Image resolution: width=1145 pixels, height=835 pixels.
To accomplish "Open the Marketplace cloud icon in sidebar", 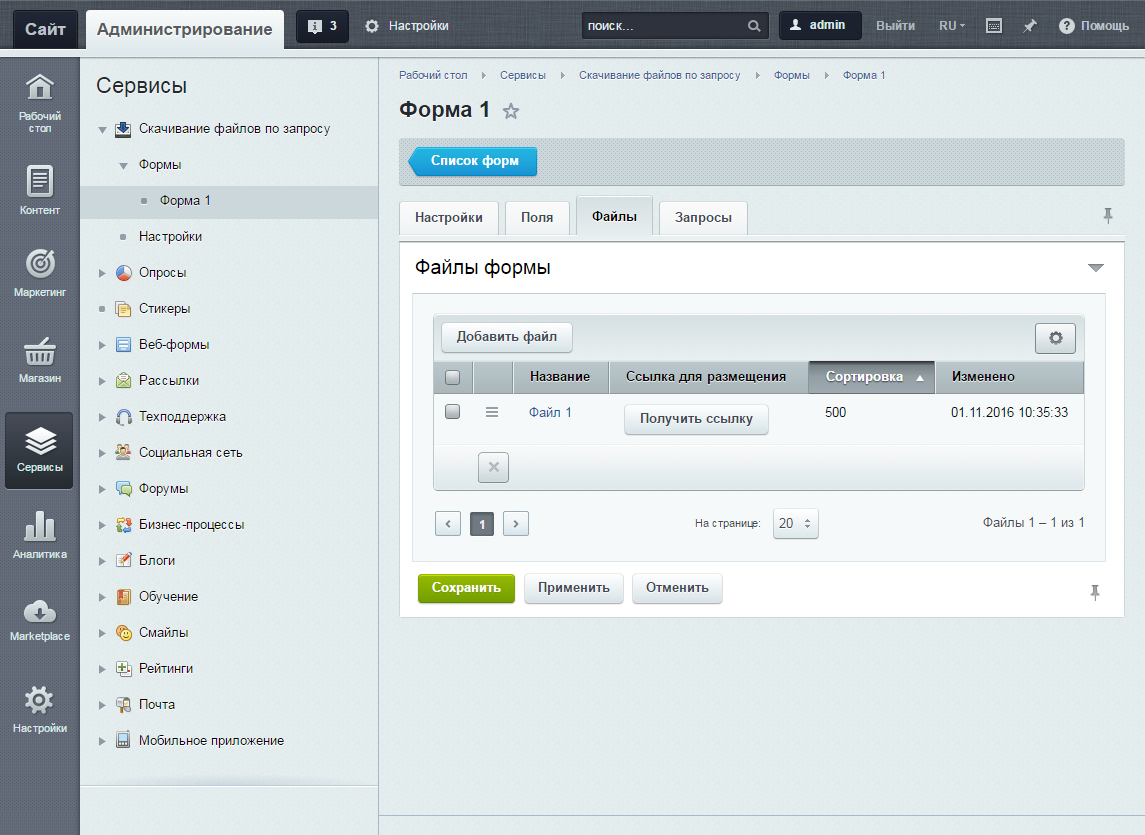I will click(39, 612).
